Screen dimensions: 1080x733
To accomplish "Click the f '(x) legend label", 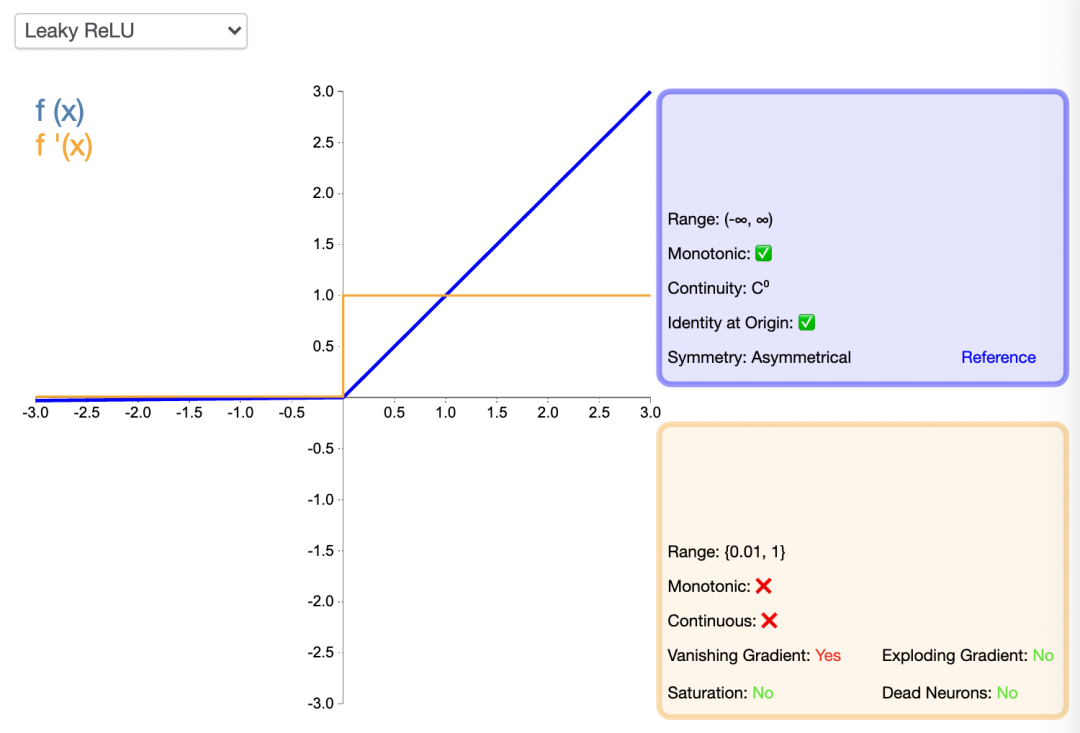I will (x=64, y=146).
